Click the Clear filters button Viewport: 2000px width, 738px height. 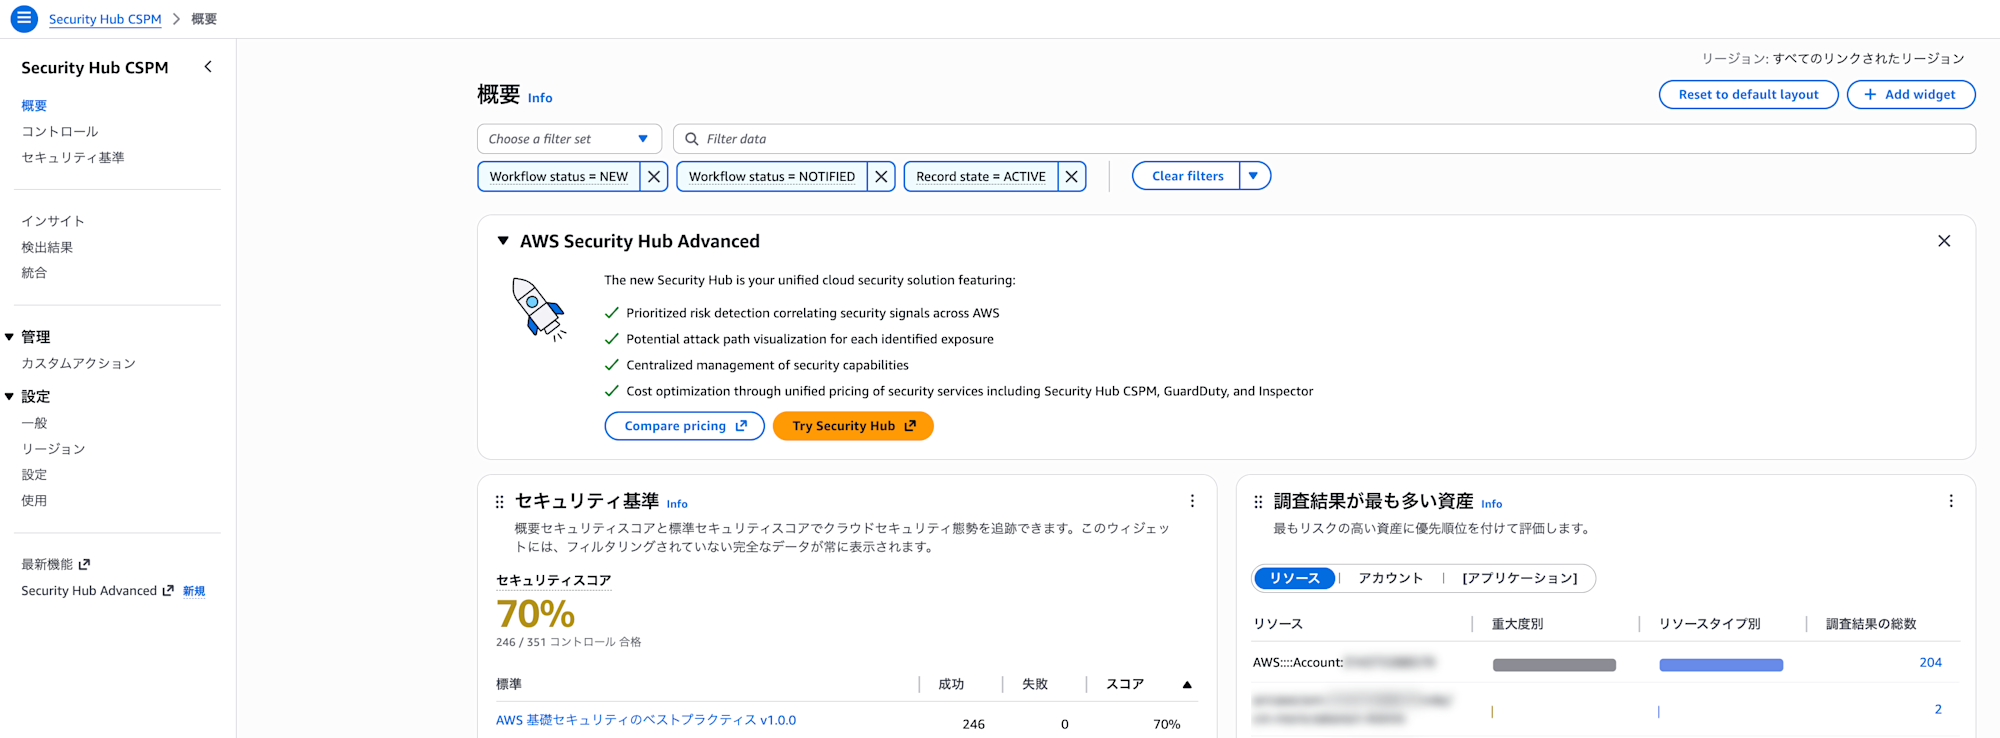coord(1187,176)
